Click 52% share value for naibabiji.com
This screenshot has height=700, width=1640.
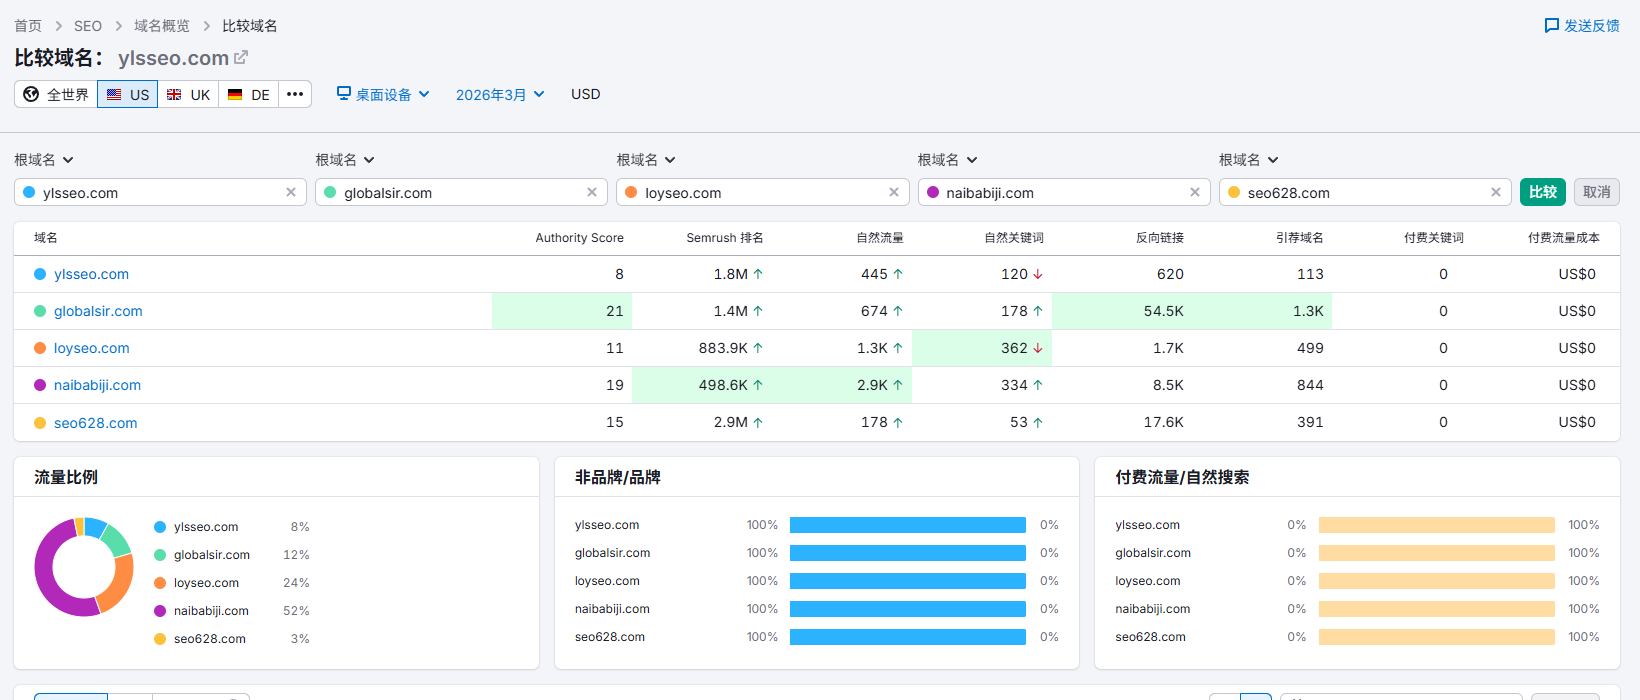coord(296,611)
